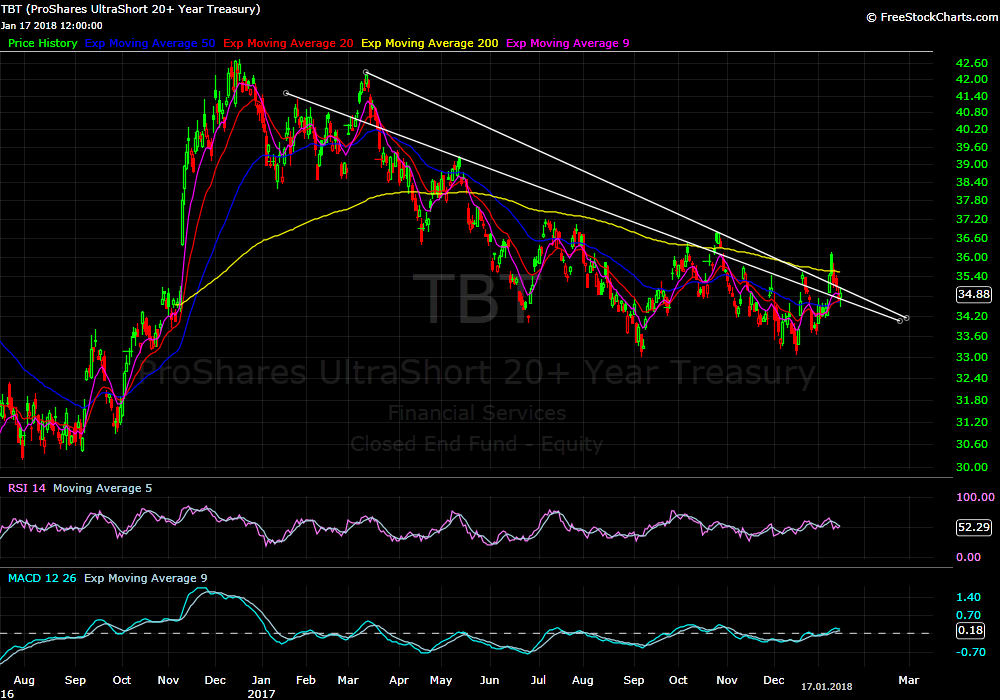The image size is (1000, 700).
Task: Click the May month label
Action: 441,680
